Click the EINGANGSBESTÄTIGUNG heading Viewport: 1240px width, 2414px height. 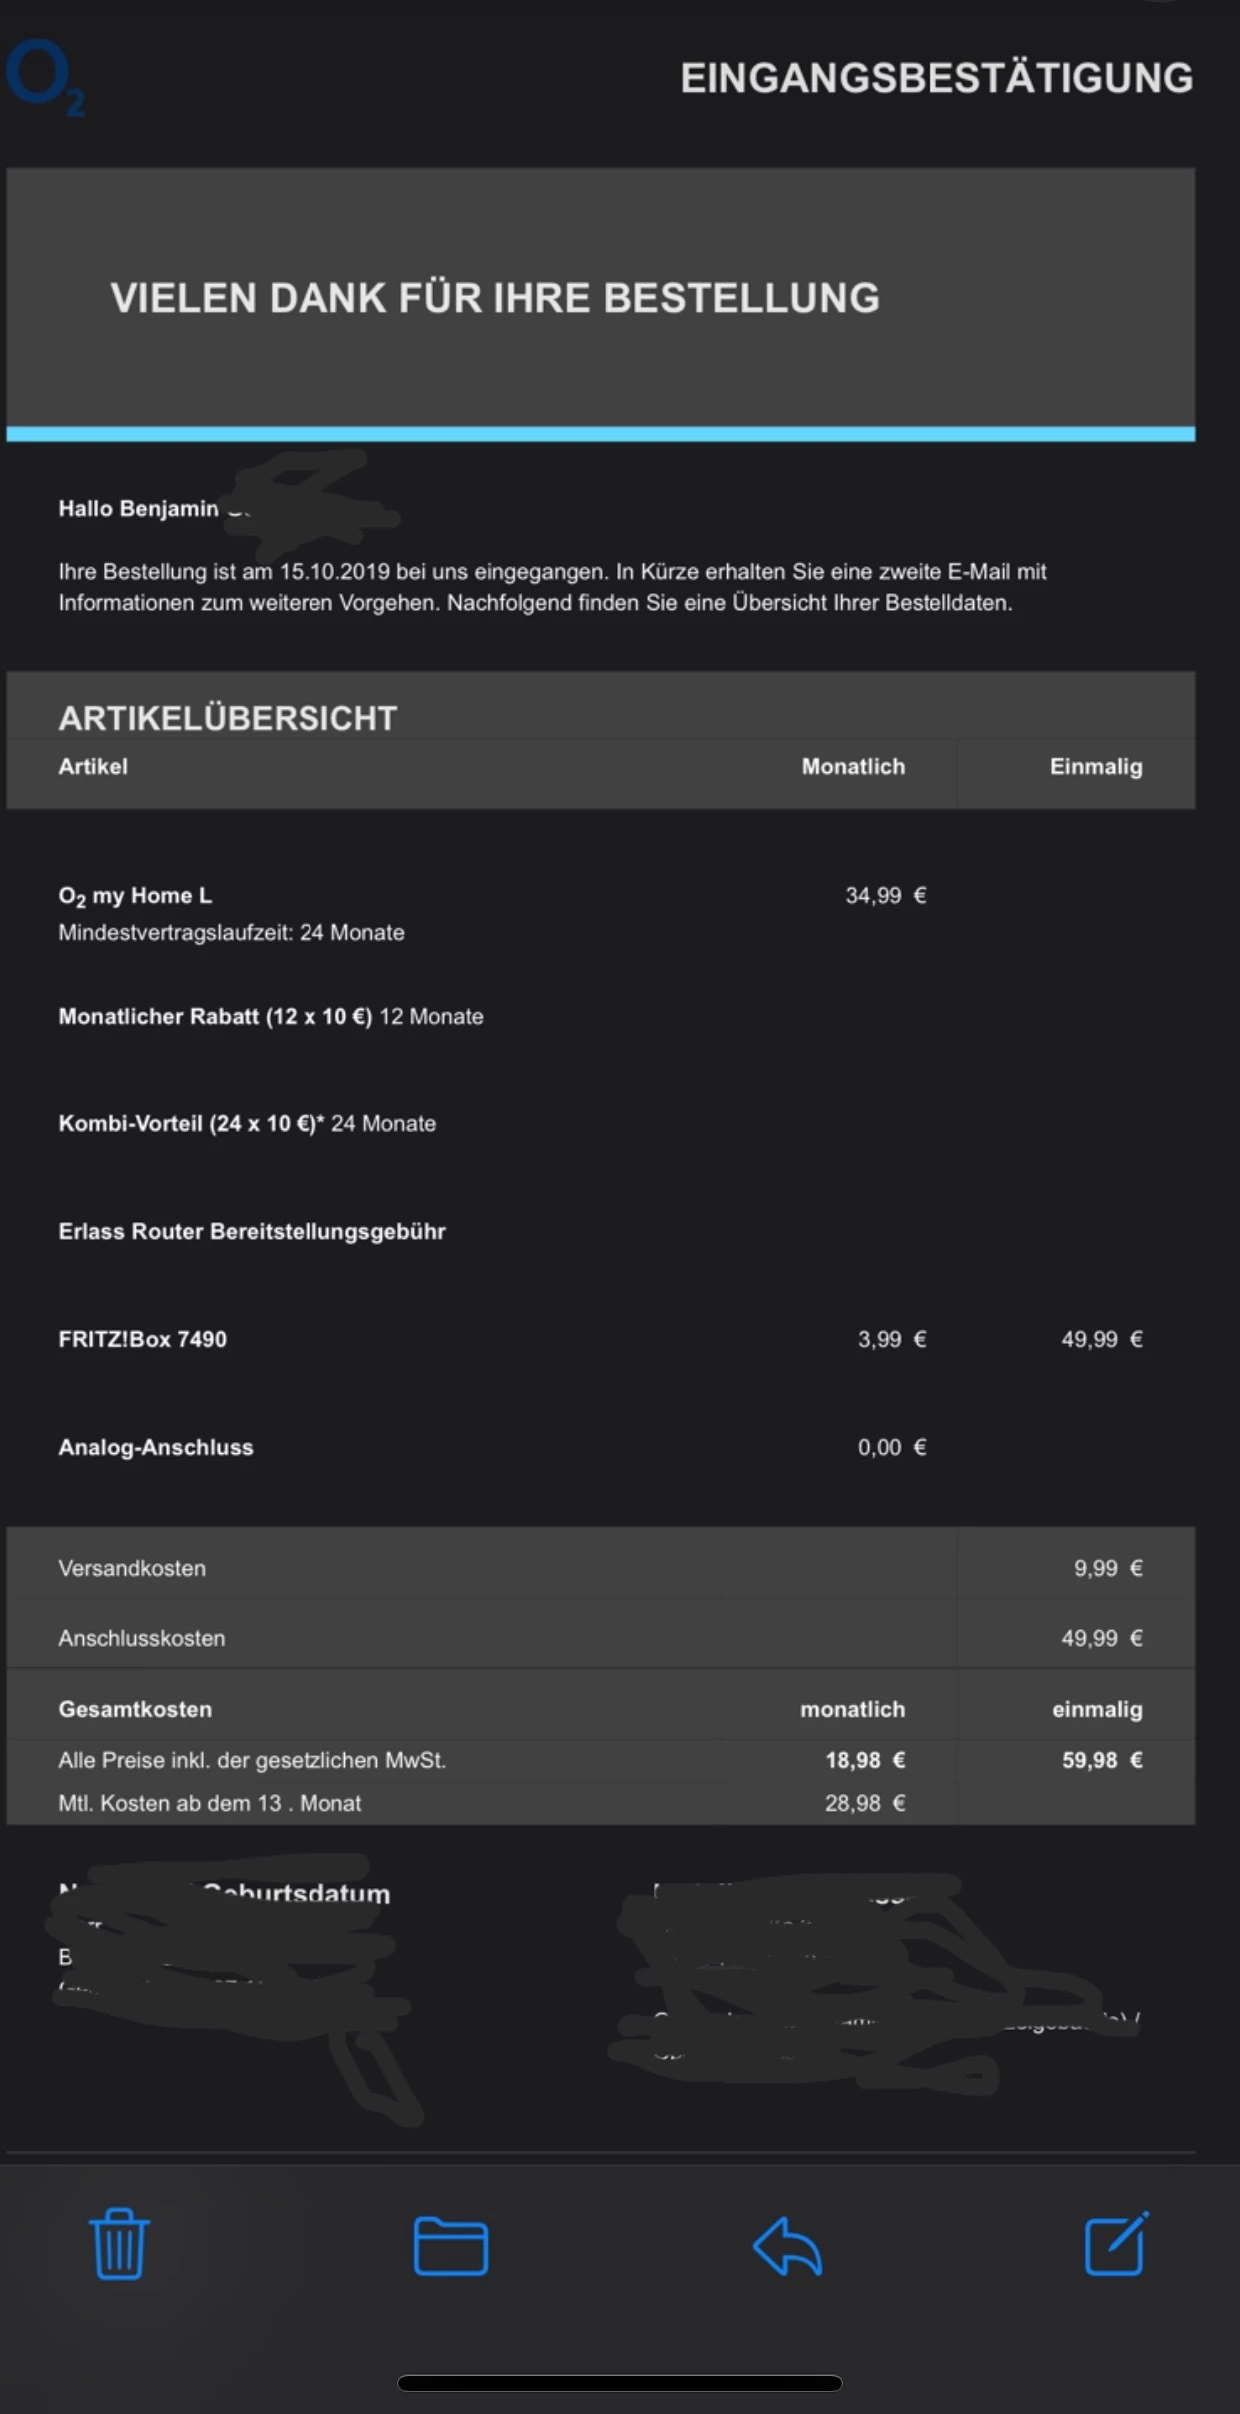tap(936, 78)
